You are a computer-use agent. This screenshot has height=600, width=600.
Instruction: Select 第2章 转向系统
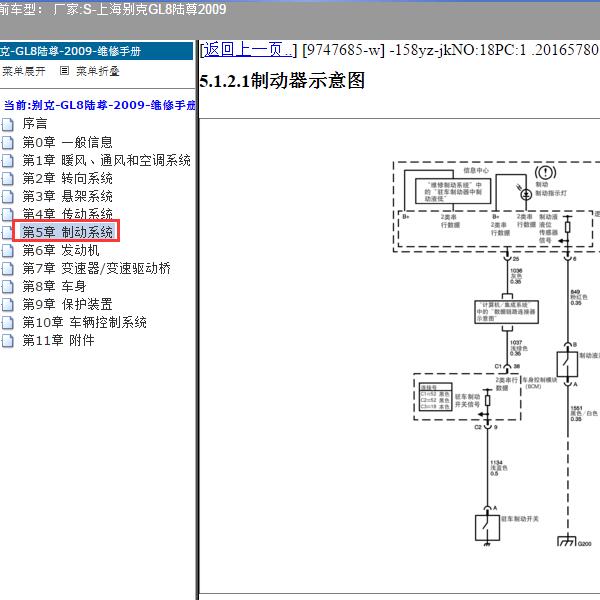(x=67, y=178)
